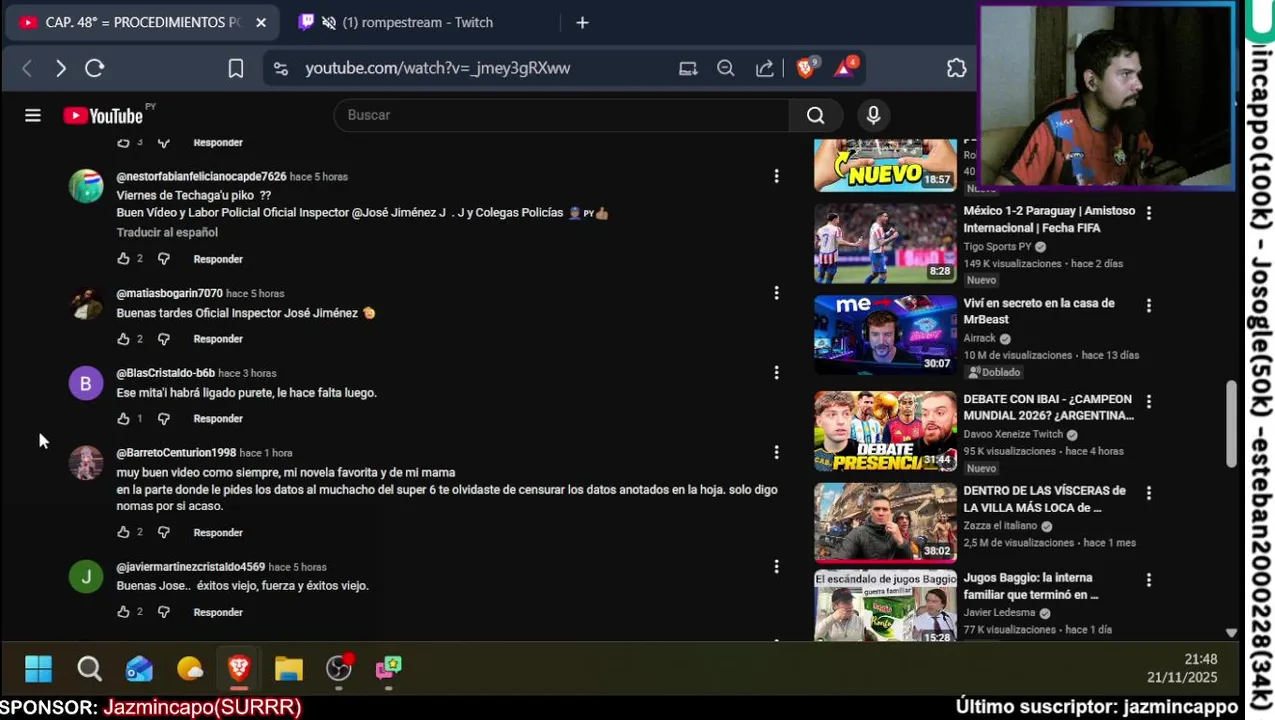The height and width of the screenshot is (720, 1275).
Task: Click the zoom magnifier icon in address bar
Action: point(726,68)
